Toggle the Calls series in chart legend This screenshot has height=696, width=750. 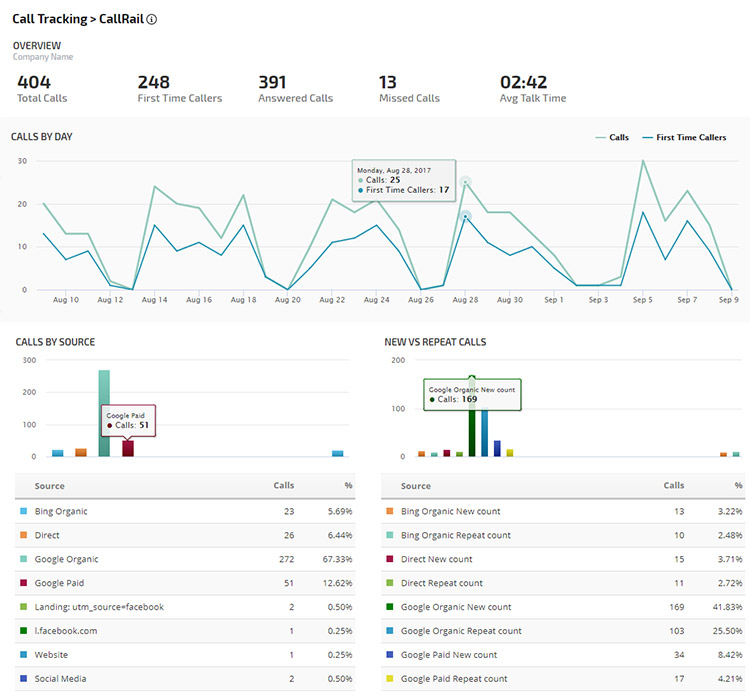click(611, 137)
